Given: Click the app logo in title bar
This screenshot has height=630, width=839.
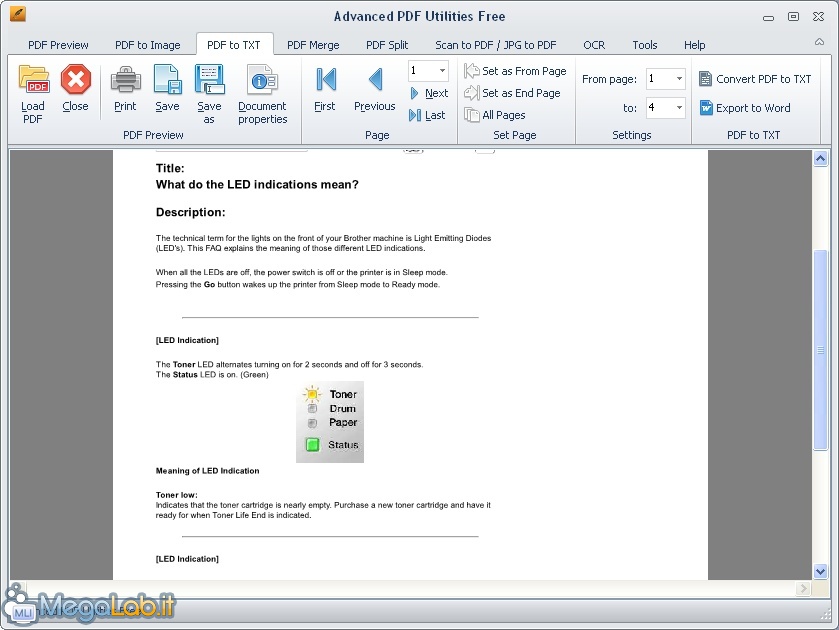Looking at the screenshot, I should click(x=18, y=14).
